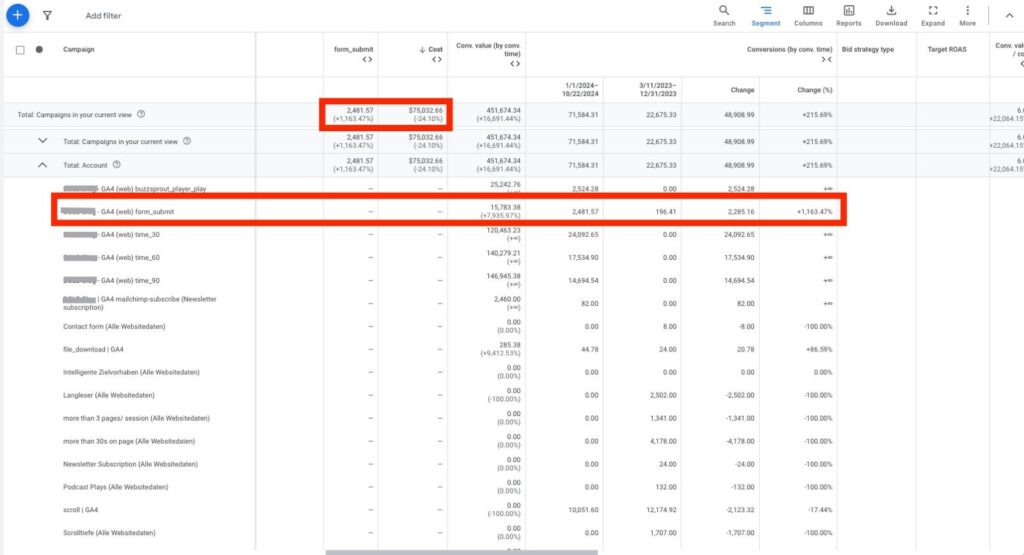Image resolution: width=1024 pixels, height=555 pixels.
Task: Download the table data
Action: click(890, 15)
